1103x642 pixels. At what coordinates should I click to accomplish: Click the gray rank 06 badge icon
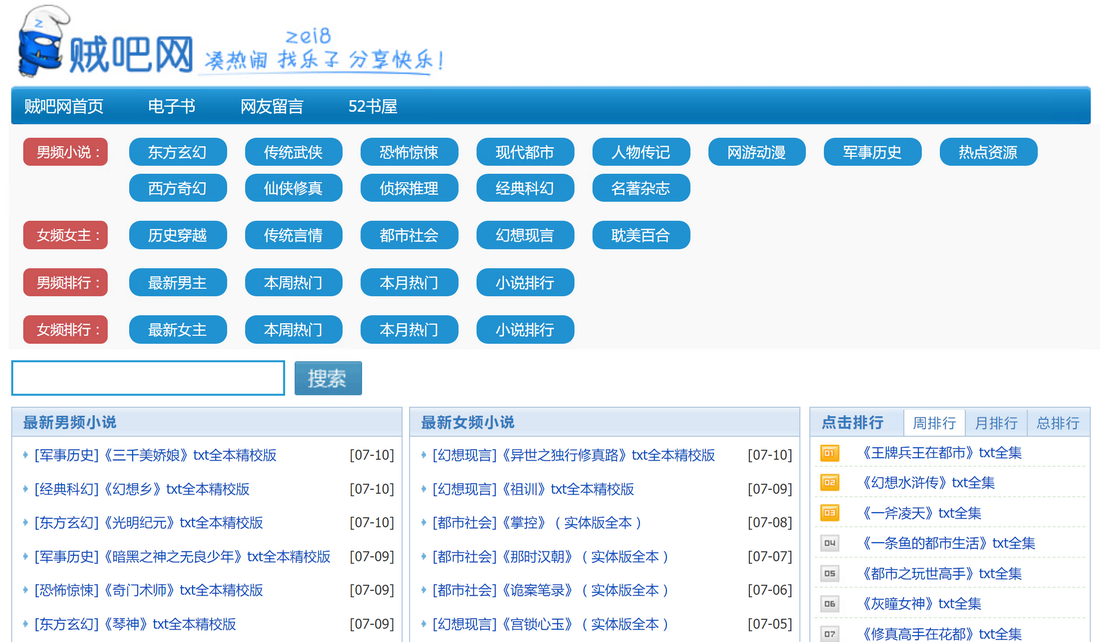coord(829,604)
